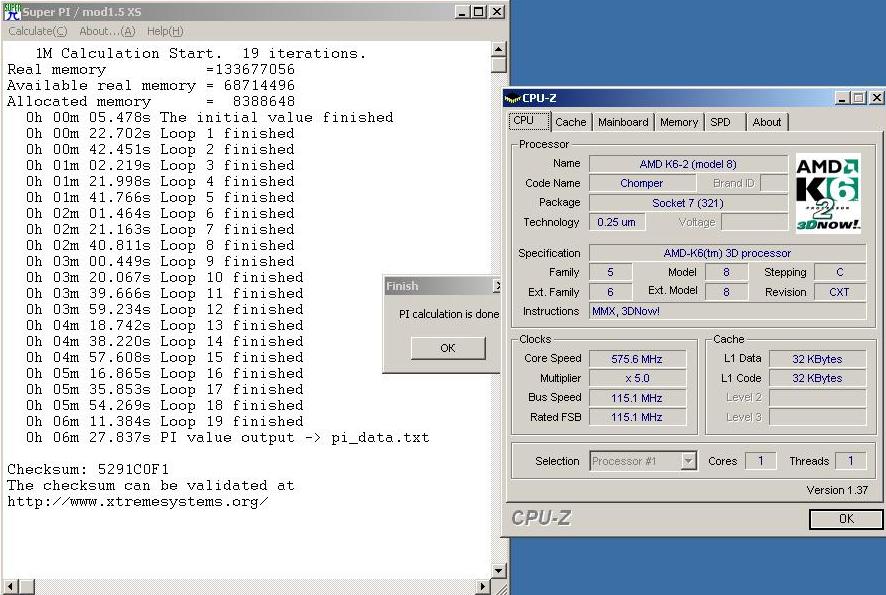The image size is (886, 595).
Task: Click the Loop 19 finished line
Action: (165, 422)
